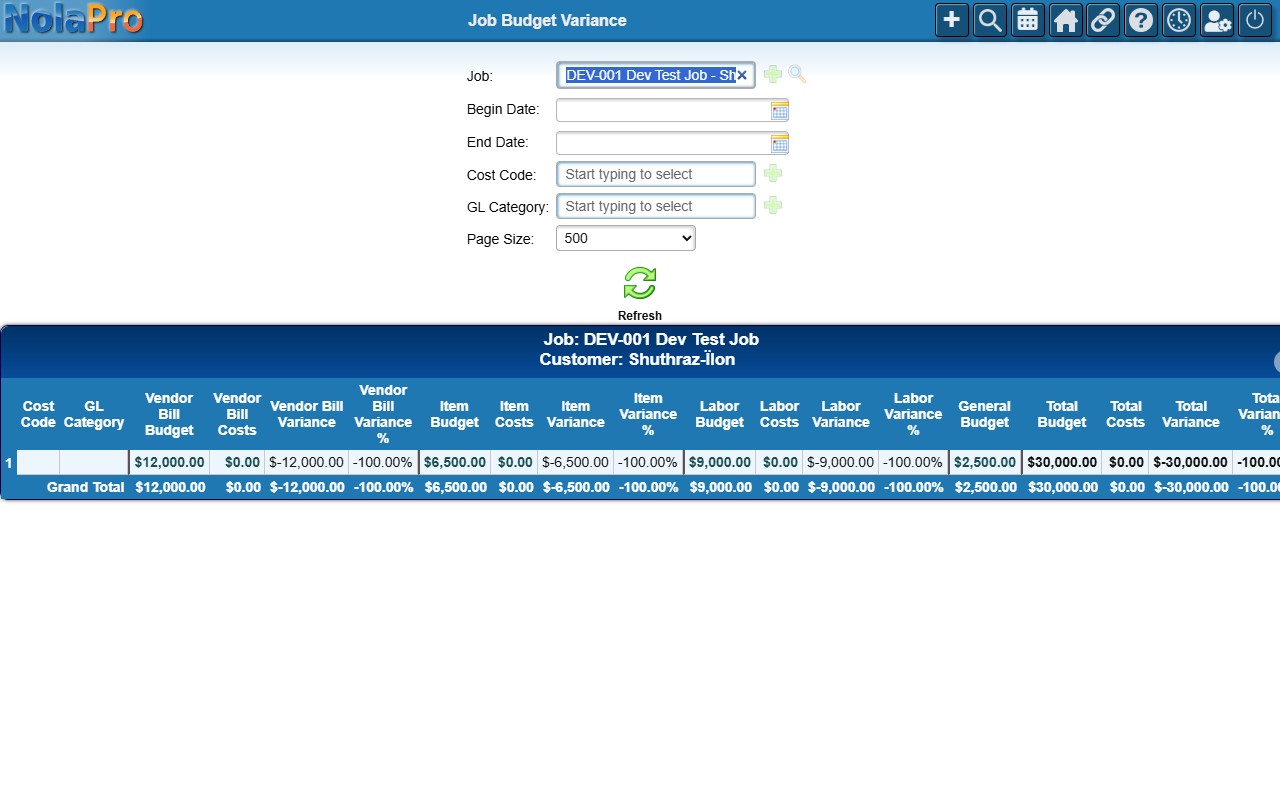Click row 1 $30,000.00 total budget
This screenshot has height=800, width=1280.
click(1062, 463)
